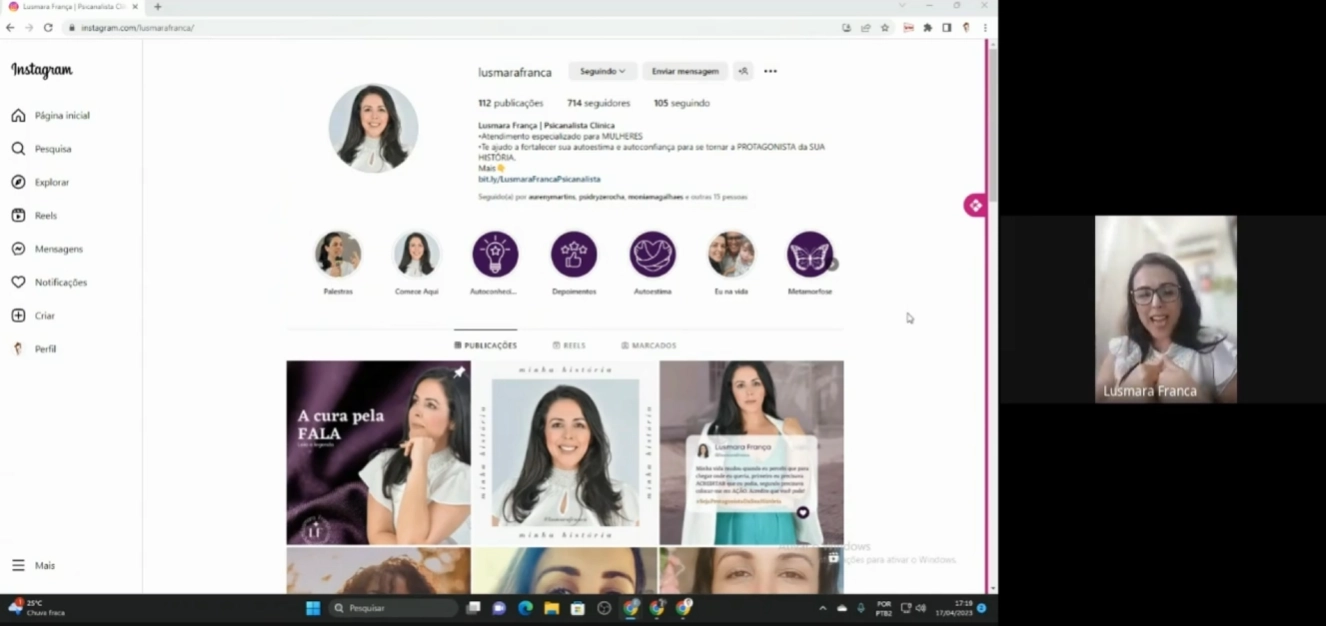Expand the Seguindo dropdown button
This screenshot has width=1326, height=626.
603,71
